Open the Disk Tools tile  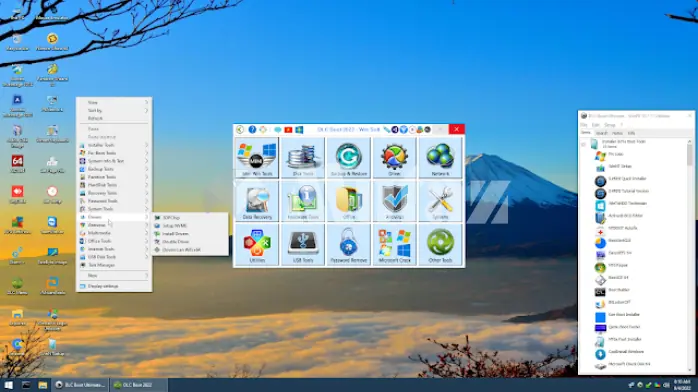(303, 158)
